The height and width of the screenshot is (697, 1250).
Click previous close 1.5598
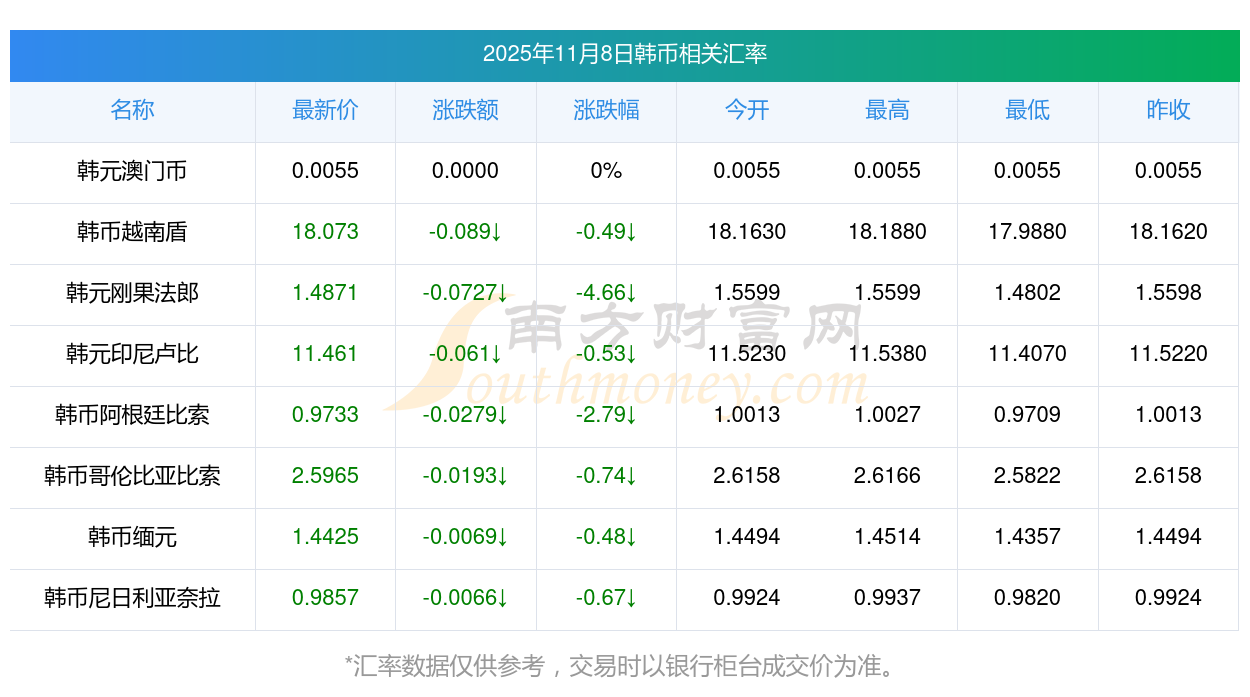pyautogui.click(x=1168, y=293)
